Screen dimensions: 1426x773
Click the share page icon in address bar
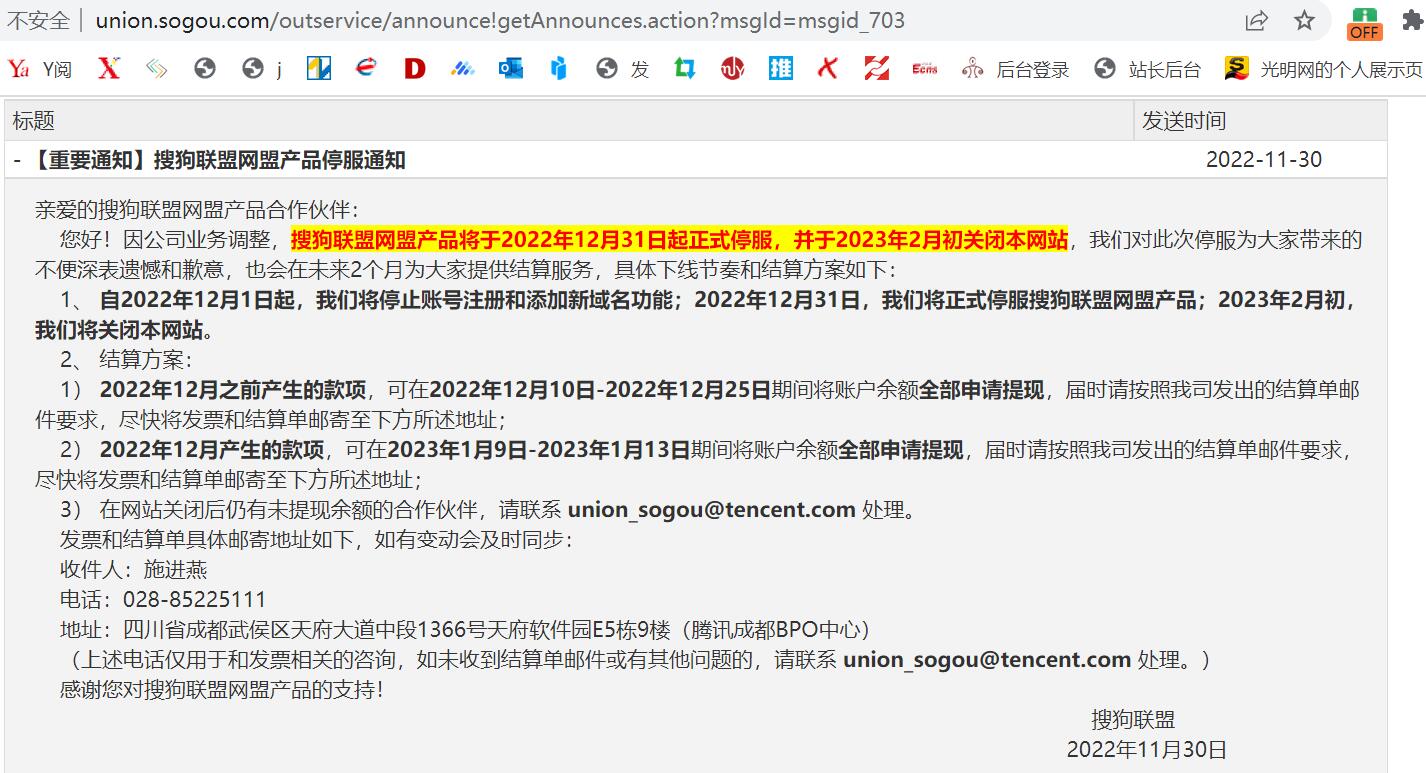click(x=1256, y=20)
